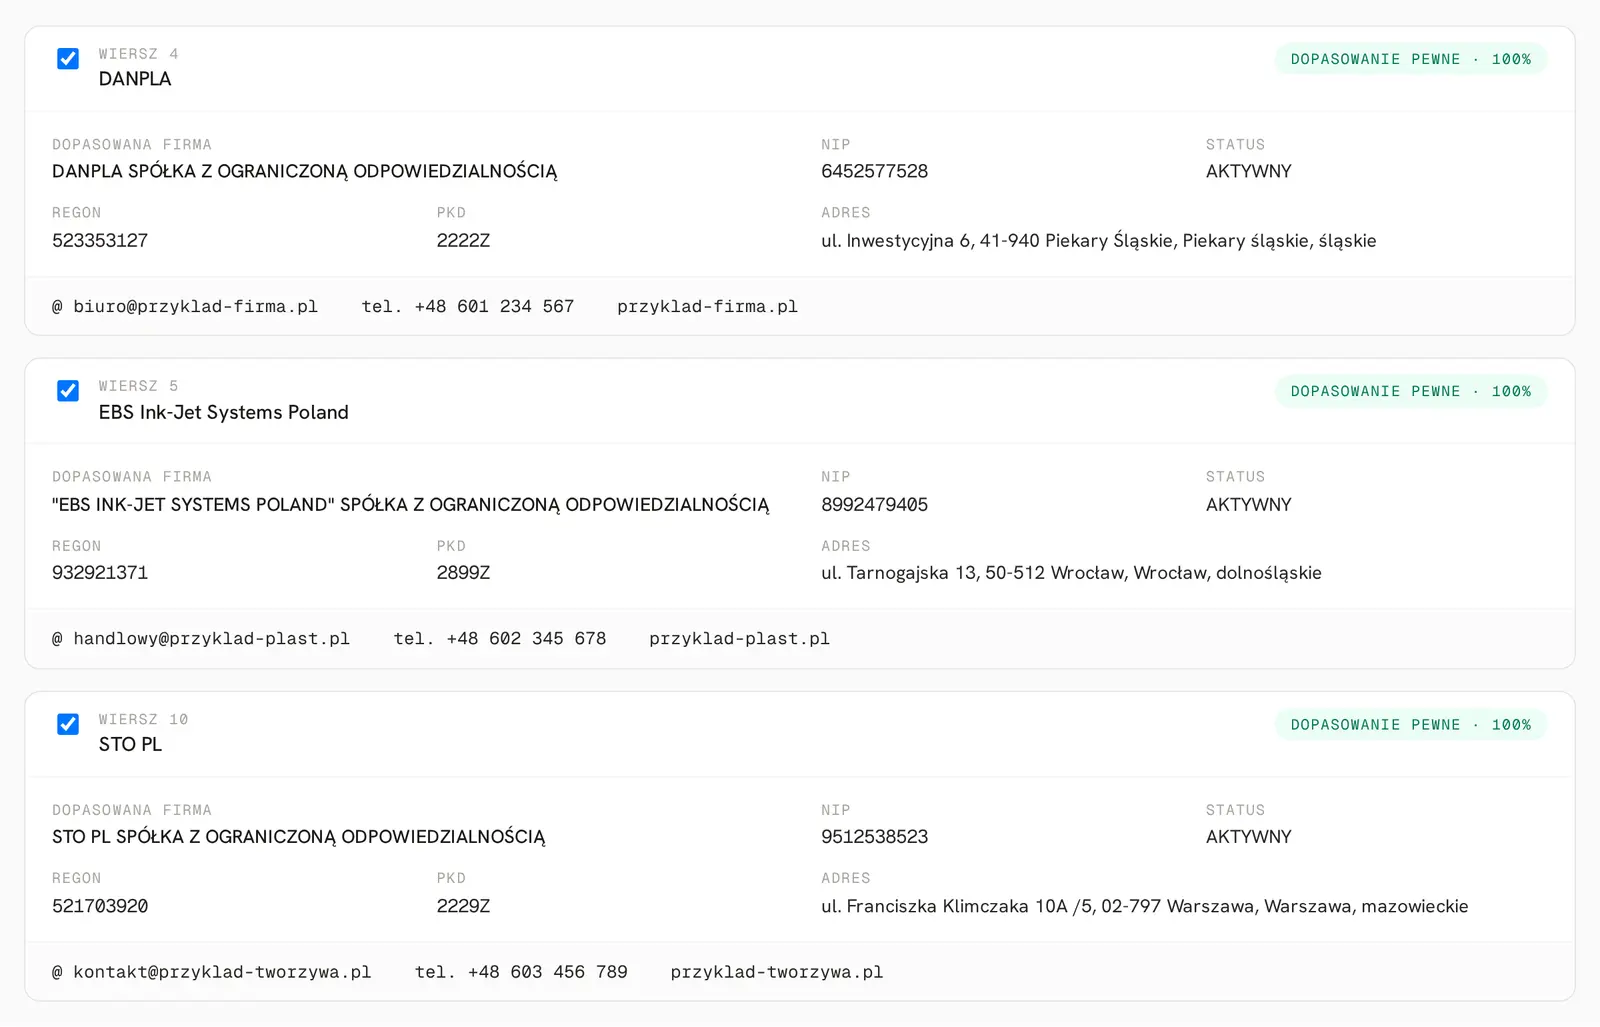Click the "EBS INK-JET SYSTEMS POLAND" matched company name
Viewport: 1600px width, 1027px height.
[x=411, y=505]
